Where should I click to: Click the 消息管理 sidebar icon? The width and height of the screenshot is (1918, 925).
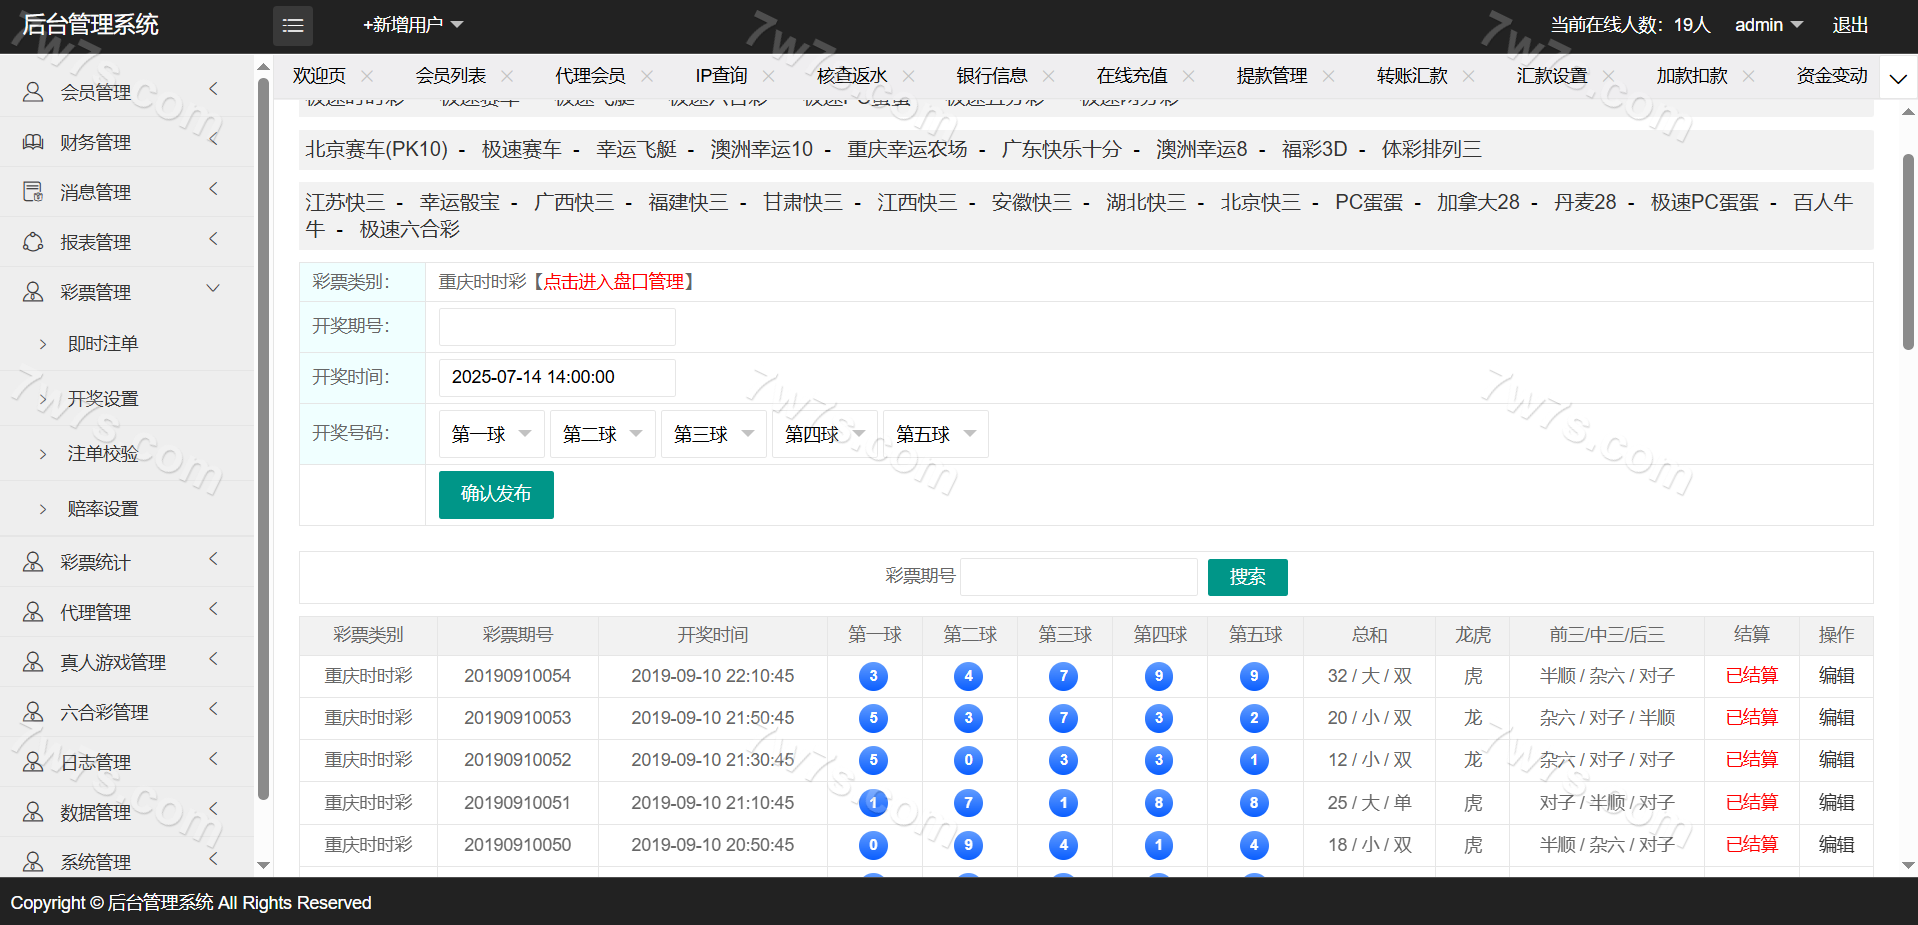tap(33, 192)
